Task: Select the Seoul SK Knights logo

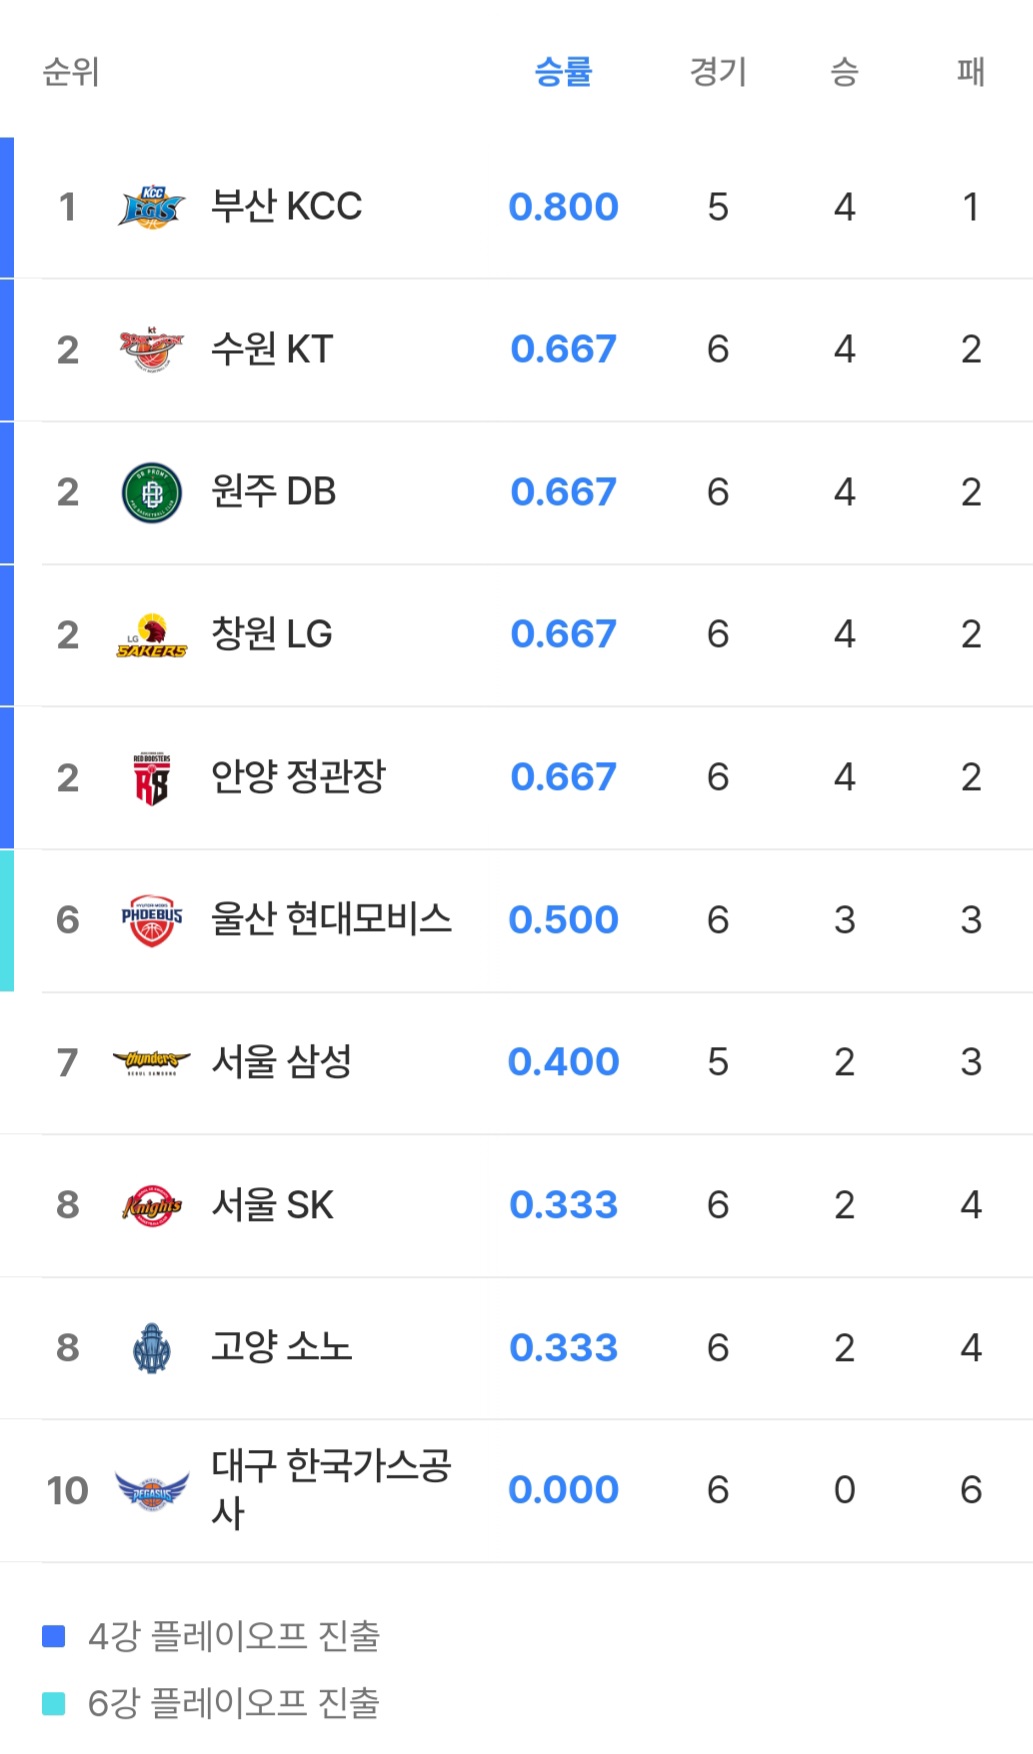Action: [x=151, y=1205]
